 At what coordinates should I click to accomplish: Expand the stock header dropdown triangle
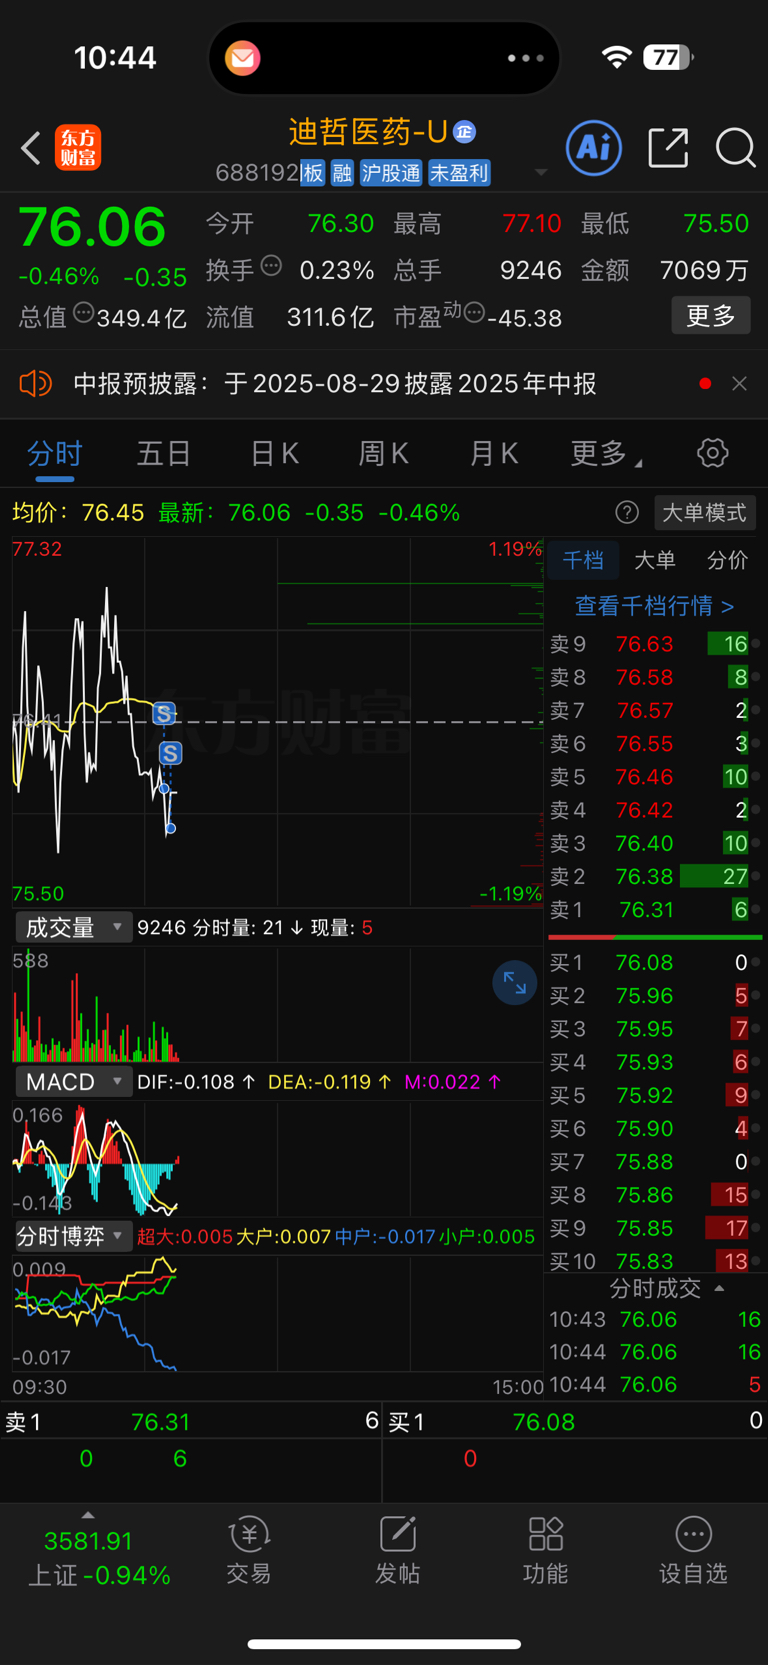[x=541, y=172]
